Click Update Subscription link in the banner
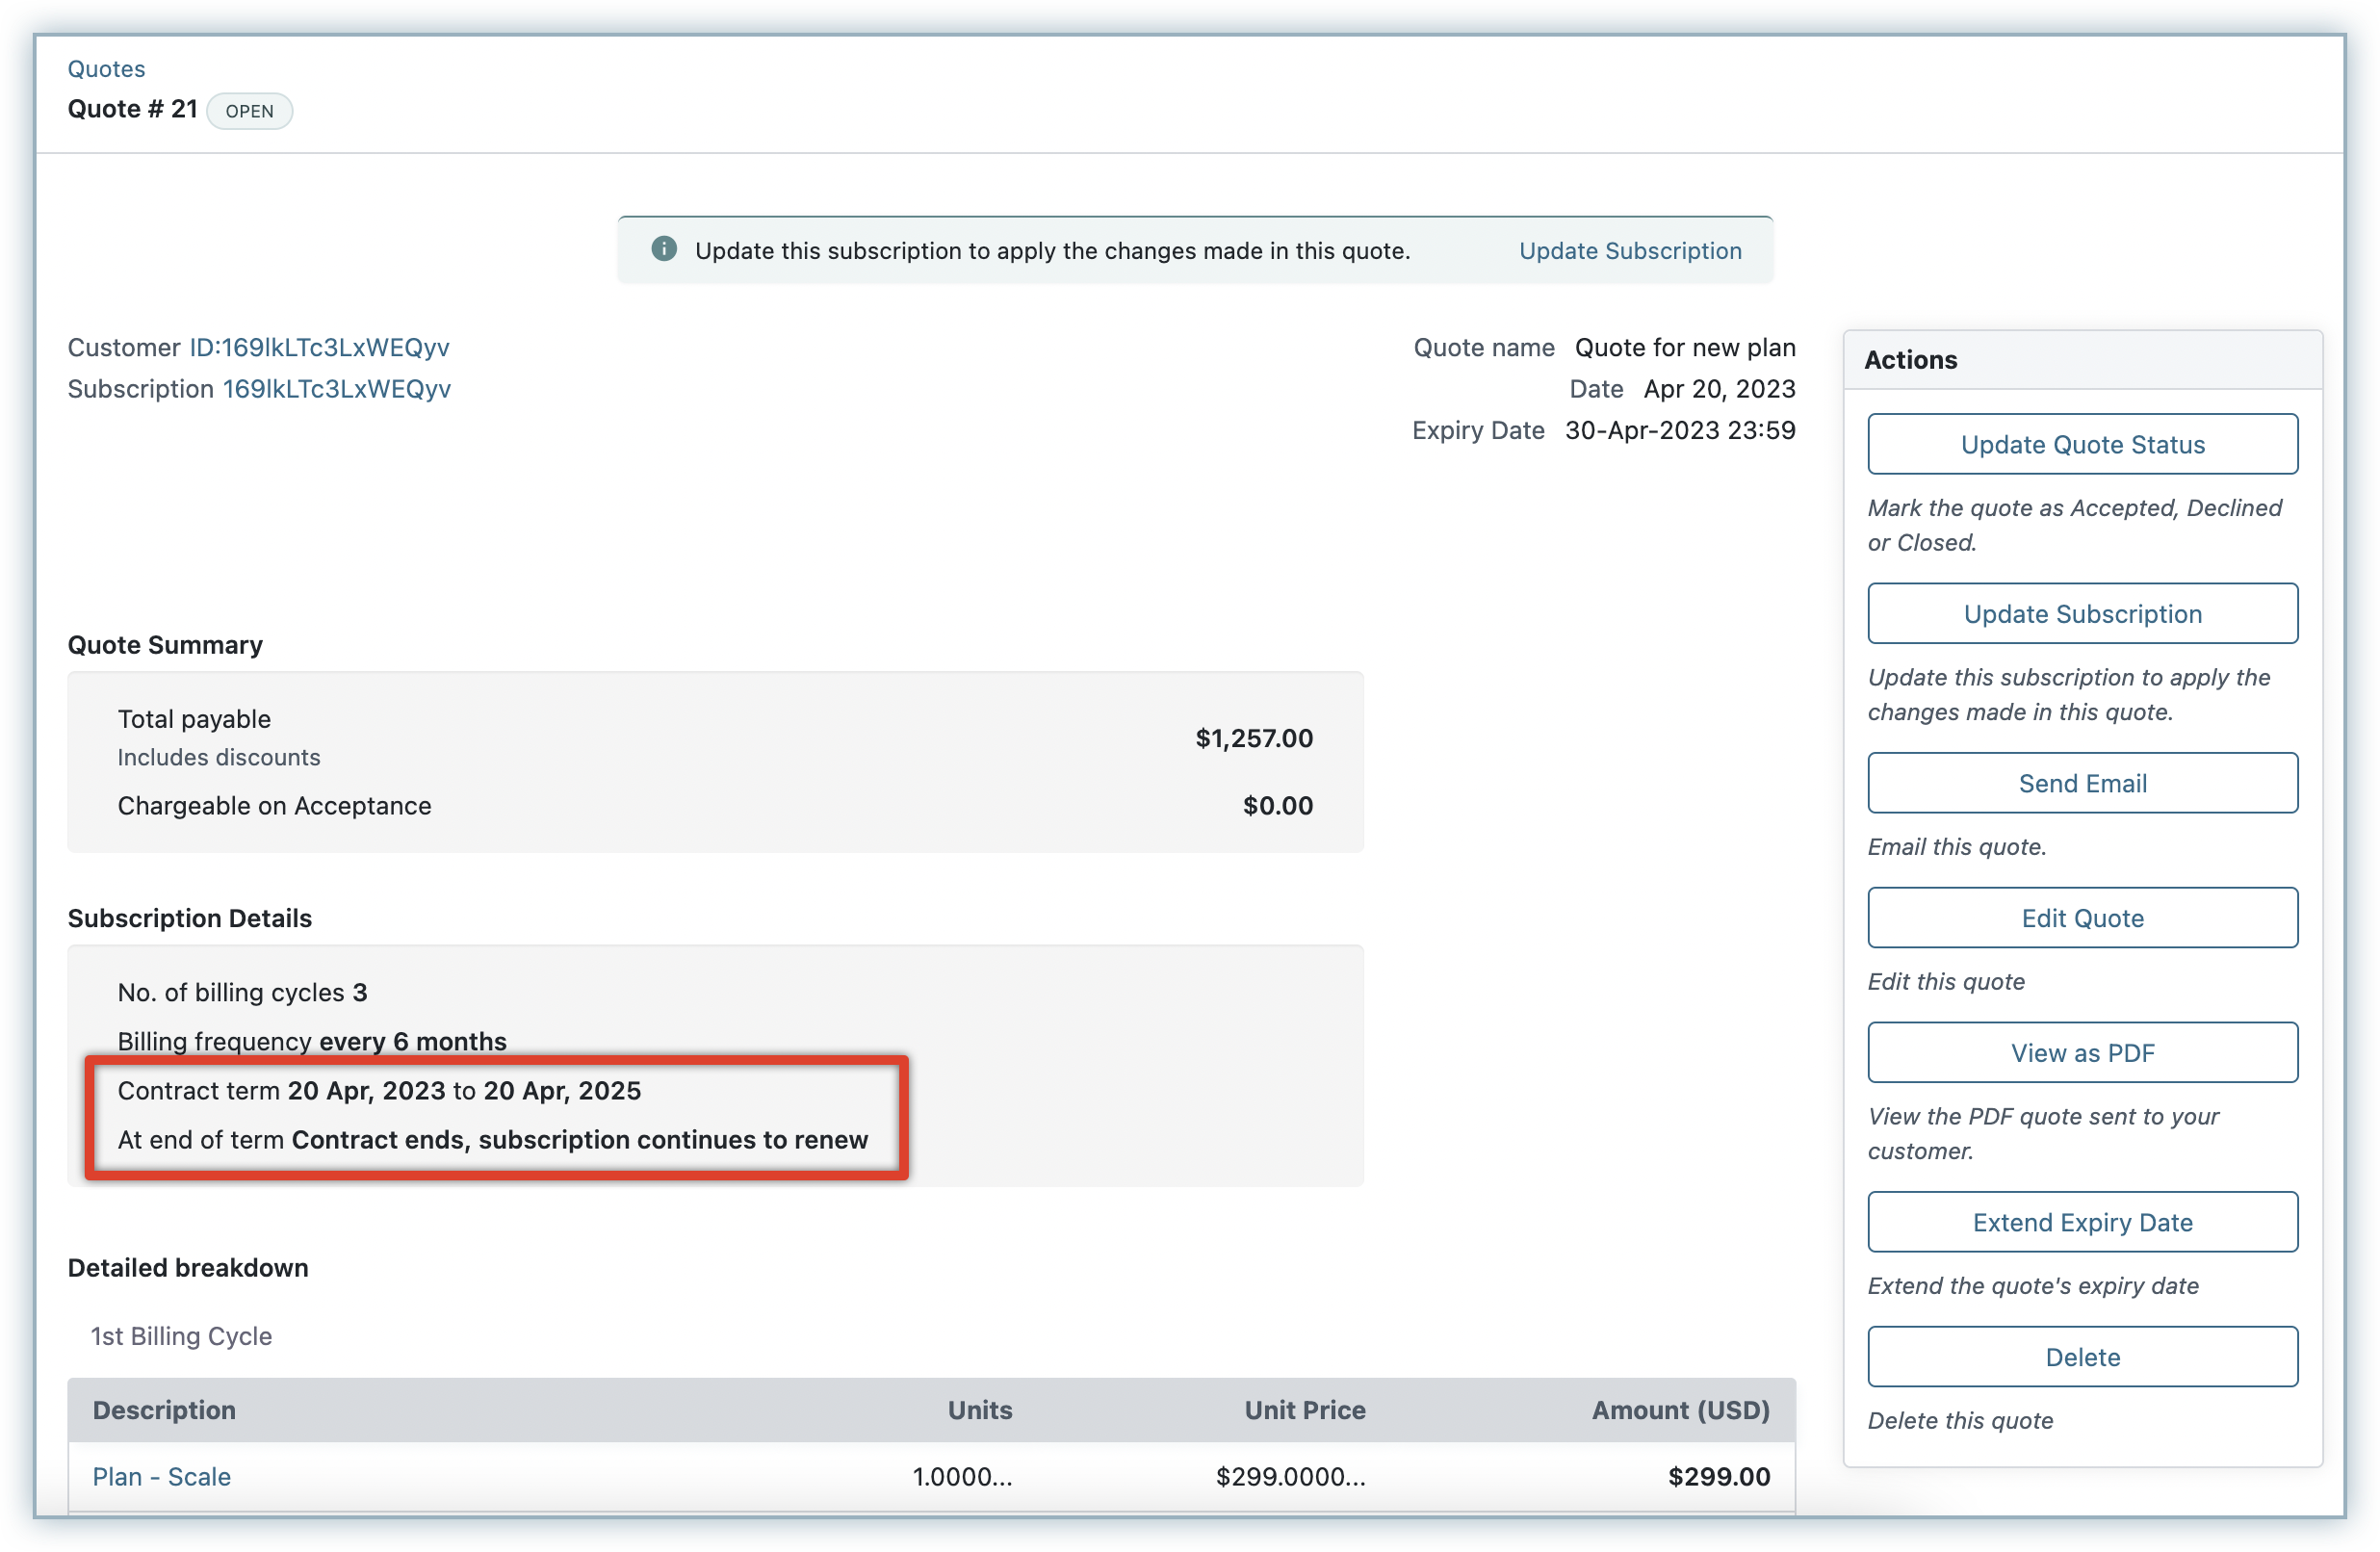Screen dimensions: 2380x1552 tap(1630, 251)
